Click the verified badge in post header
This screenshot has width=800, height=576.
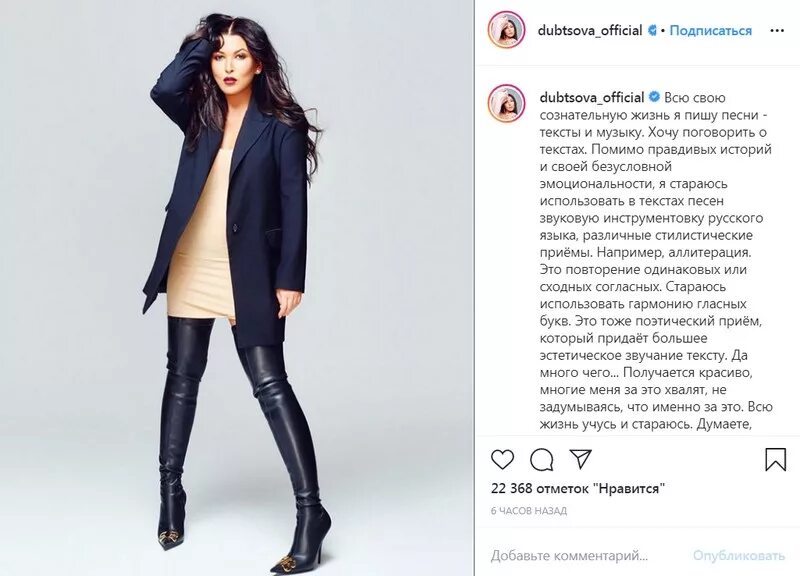click(653, 31)
